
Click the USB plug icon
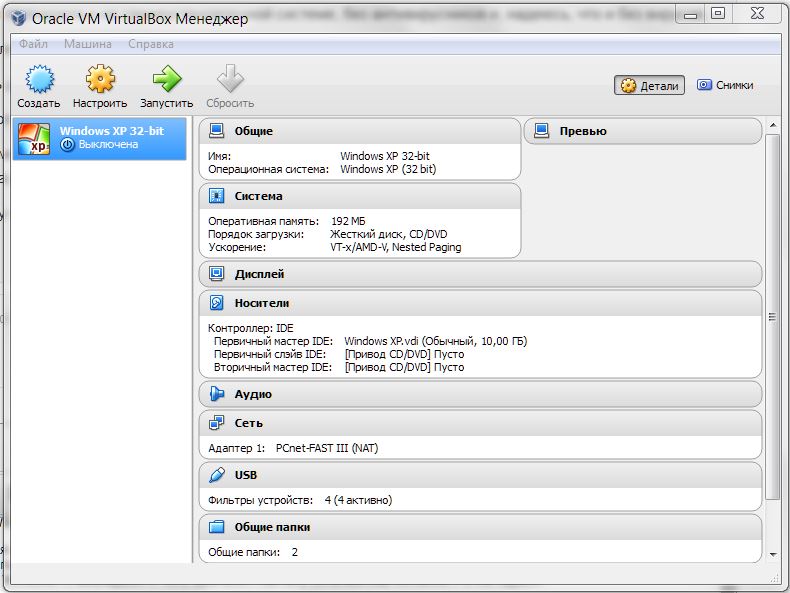click(217, 475)
